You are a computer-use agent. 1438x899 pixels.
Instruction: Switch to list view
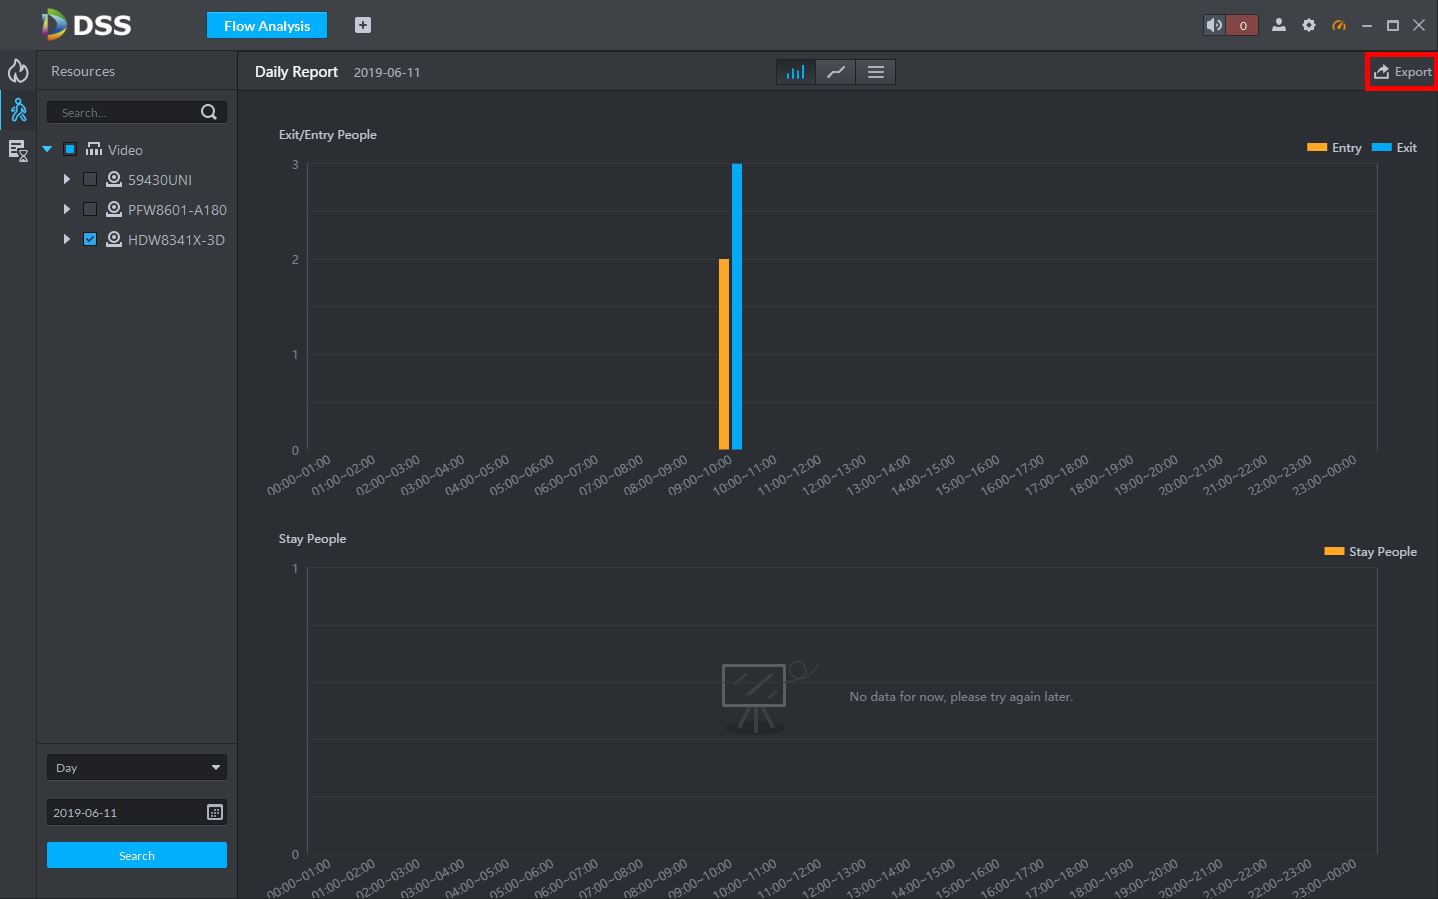point(876,72)
